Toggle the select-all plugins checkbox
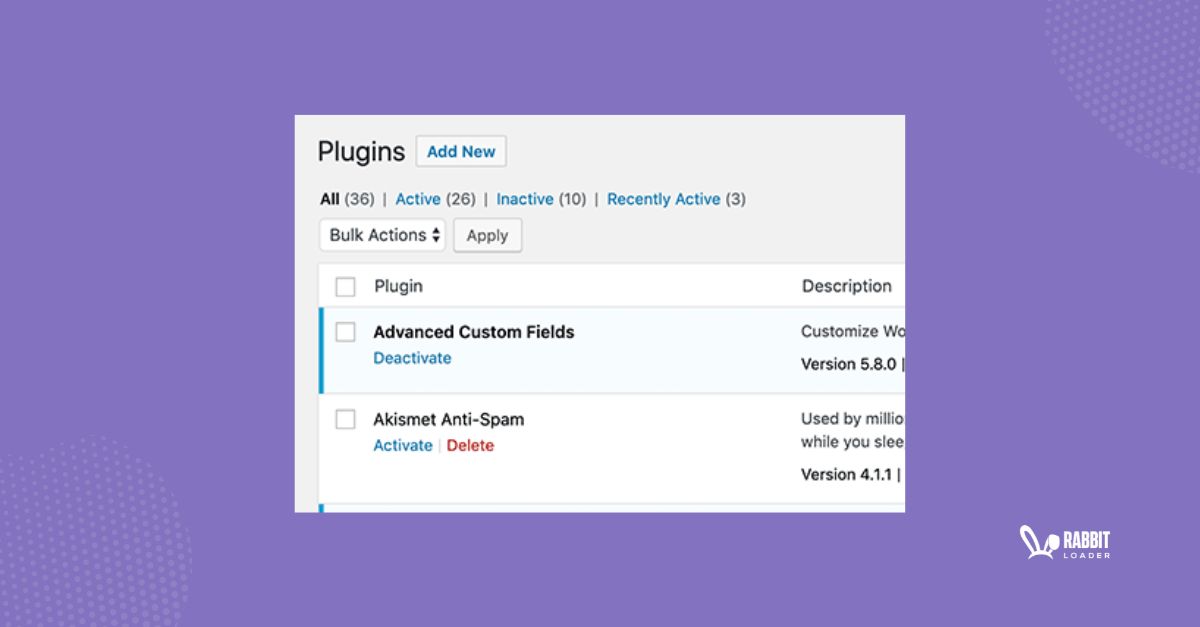The width and height of the screenshot is (1200, 627). pos(346,287)
